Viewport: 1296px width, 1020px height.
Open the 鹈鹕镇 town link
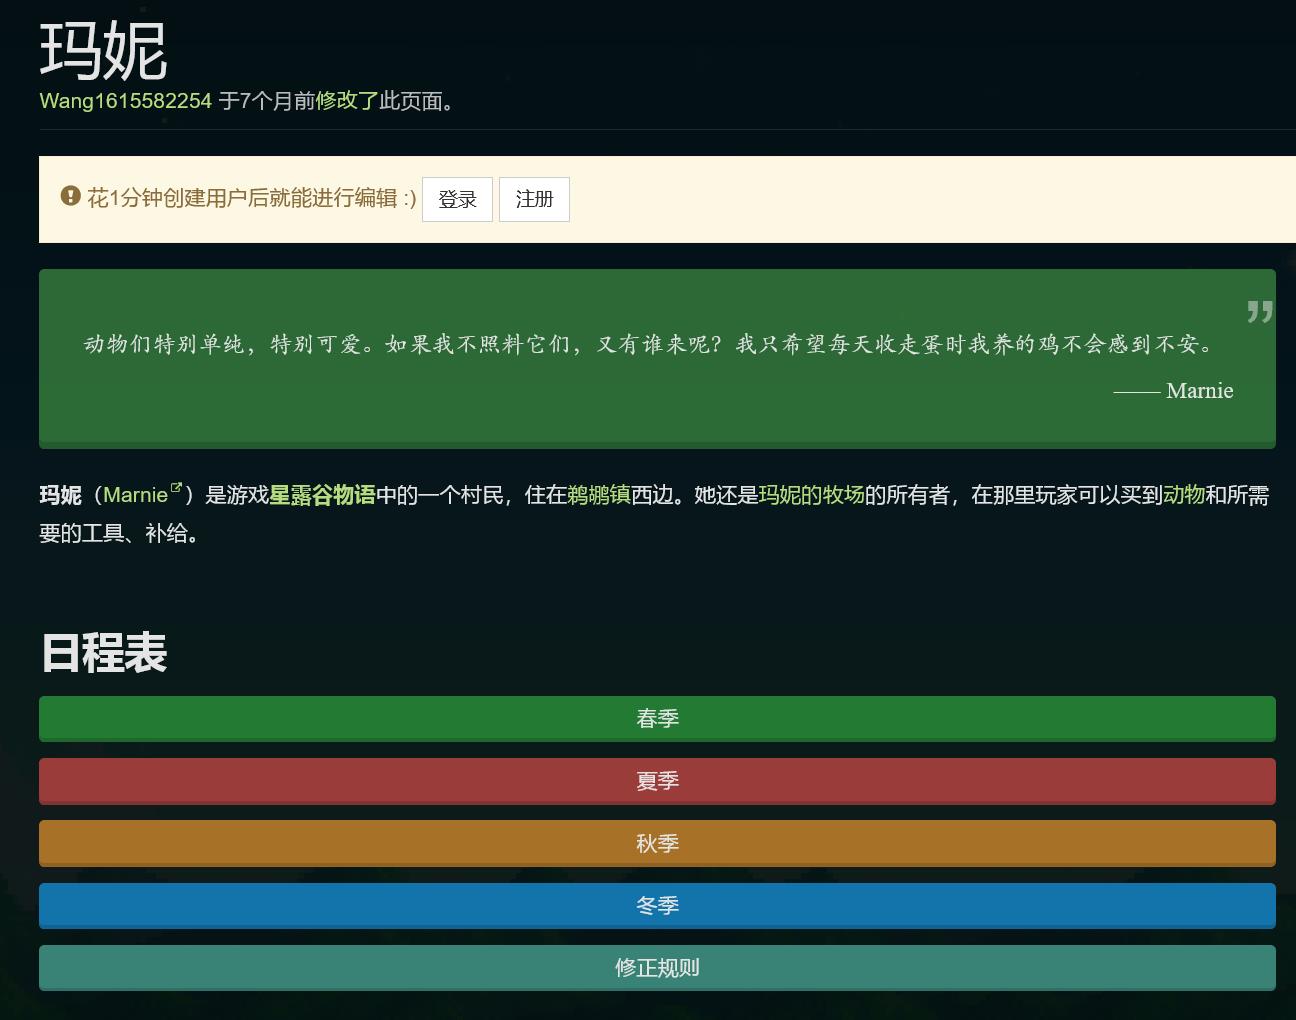[x=599, y=495]
